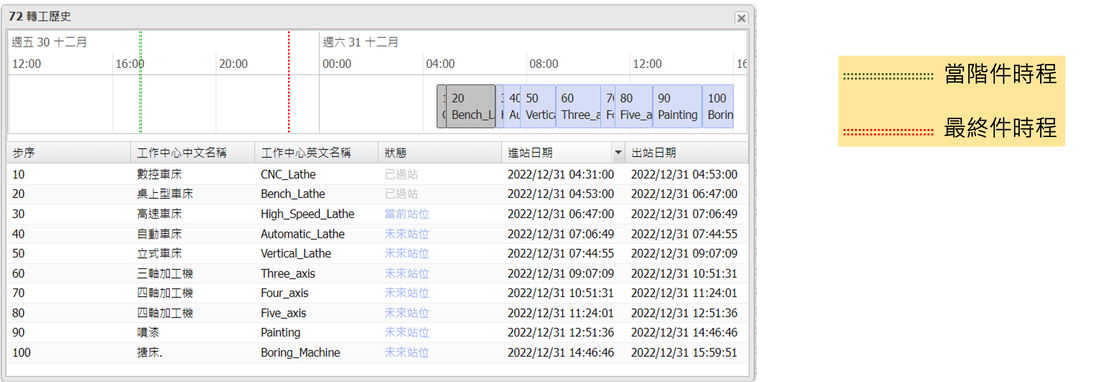Select the 工作中心中文名稱 column header
This screenshot has height=382, width=1100.
[x=193, y=153]
